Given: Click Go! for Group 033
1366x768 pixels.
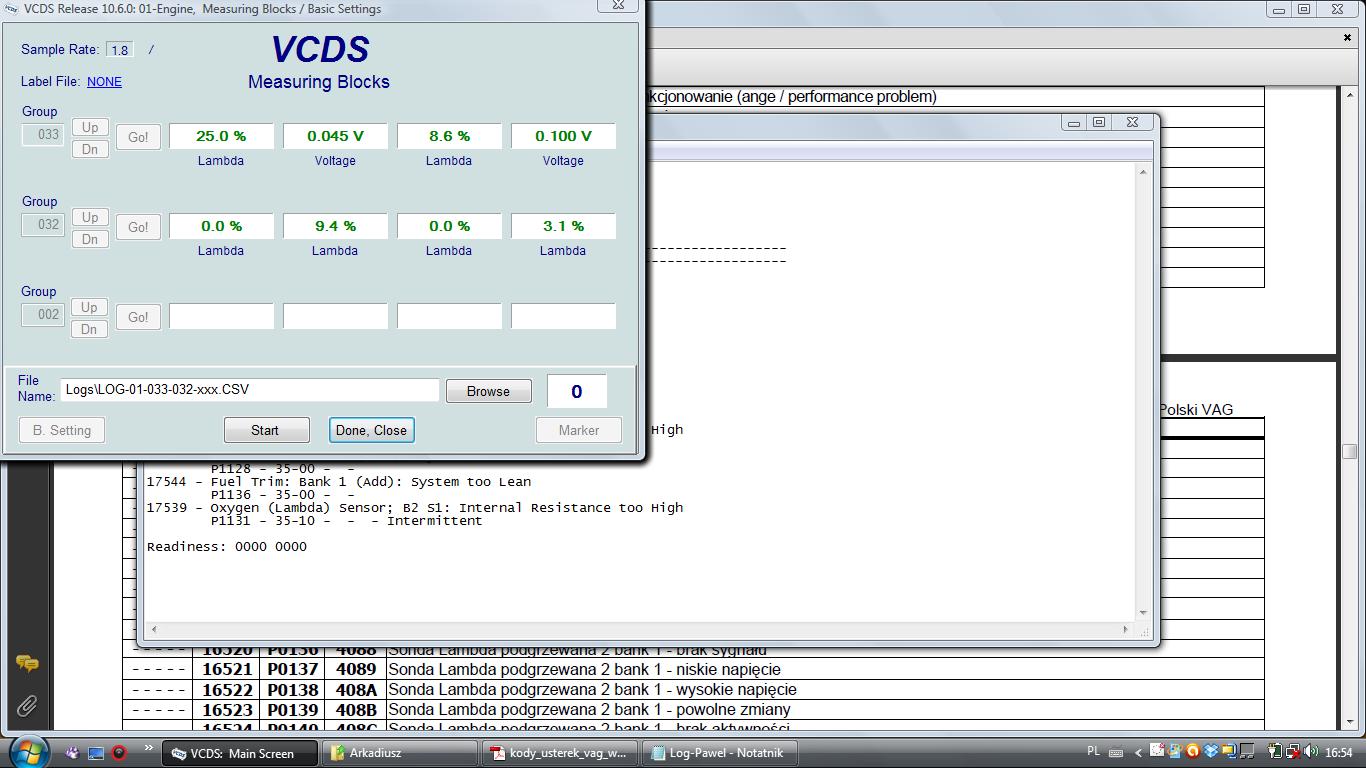Looking at the screenshot, I should coord(138,137).
